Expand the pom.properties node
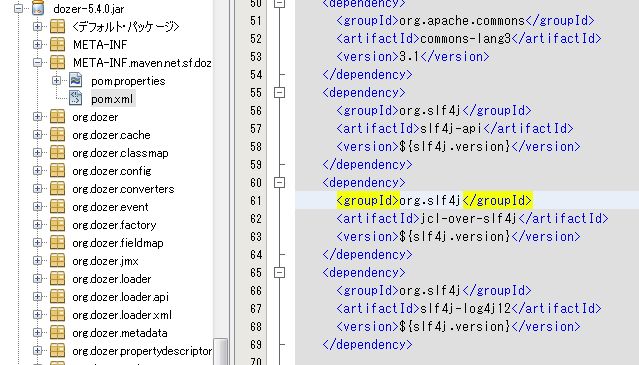The image size is (639, 365). coord(57,81)
